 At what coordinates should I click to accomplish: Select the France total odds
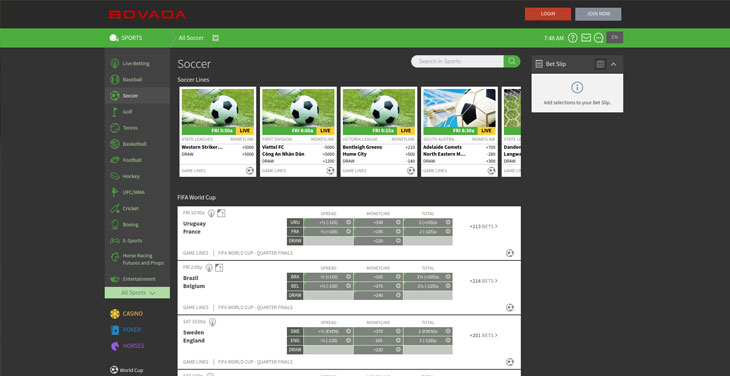coord(428,232)
